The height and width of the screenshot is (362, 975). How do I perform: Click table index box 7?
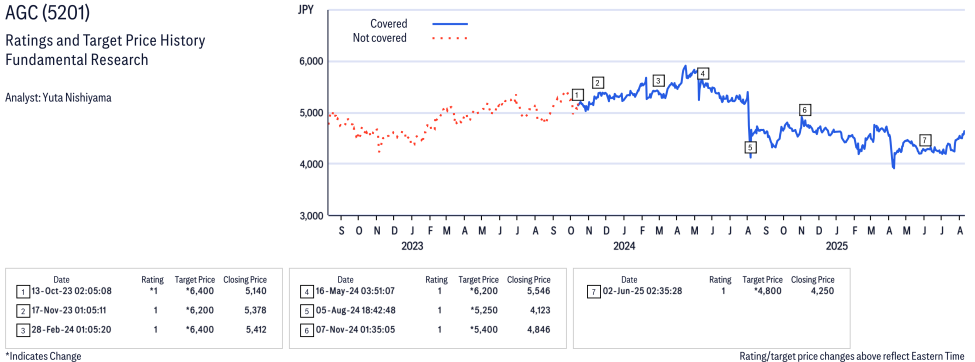coord(593,292)
